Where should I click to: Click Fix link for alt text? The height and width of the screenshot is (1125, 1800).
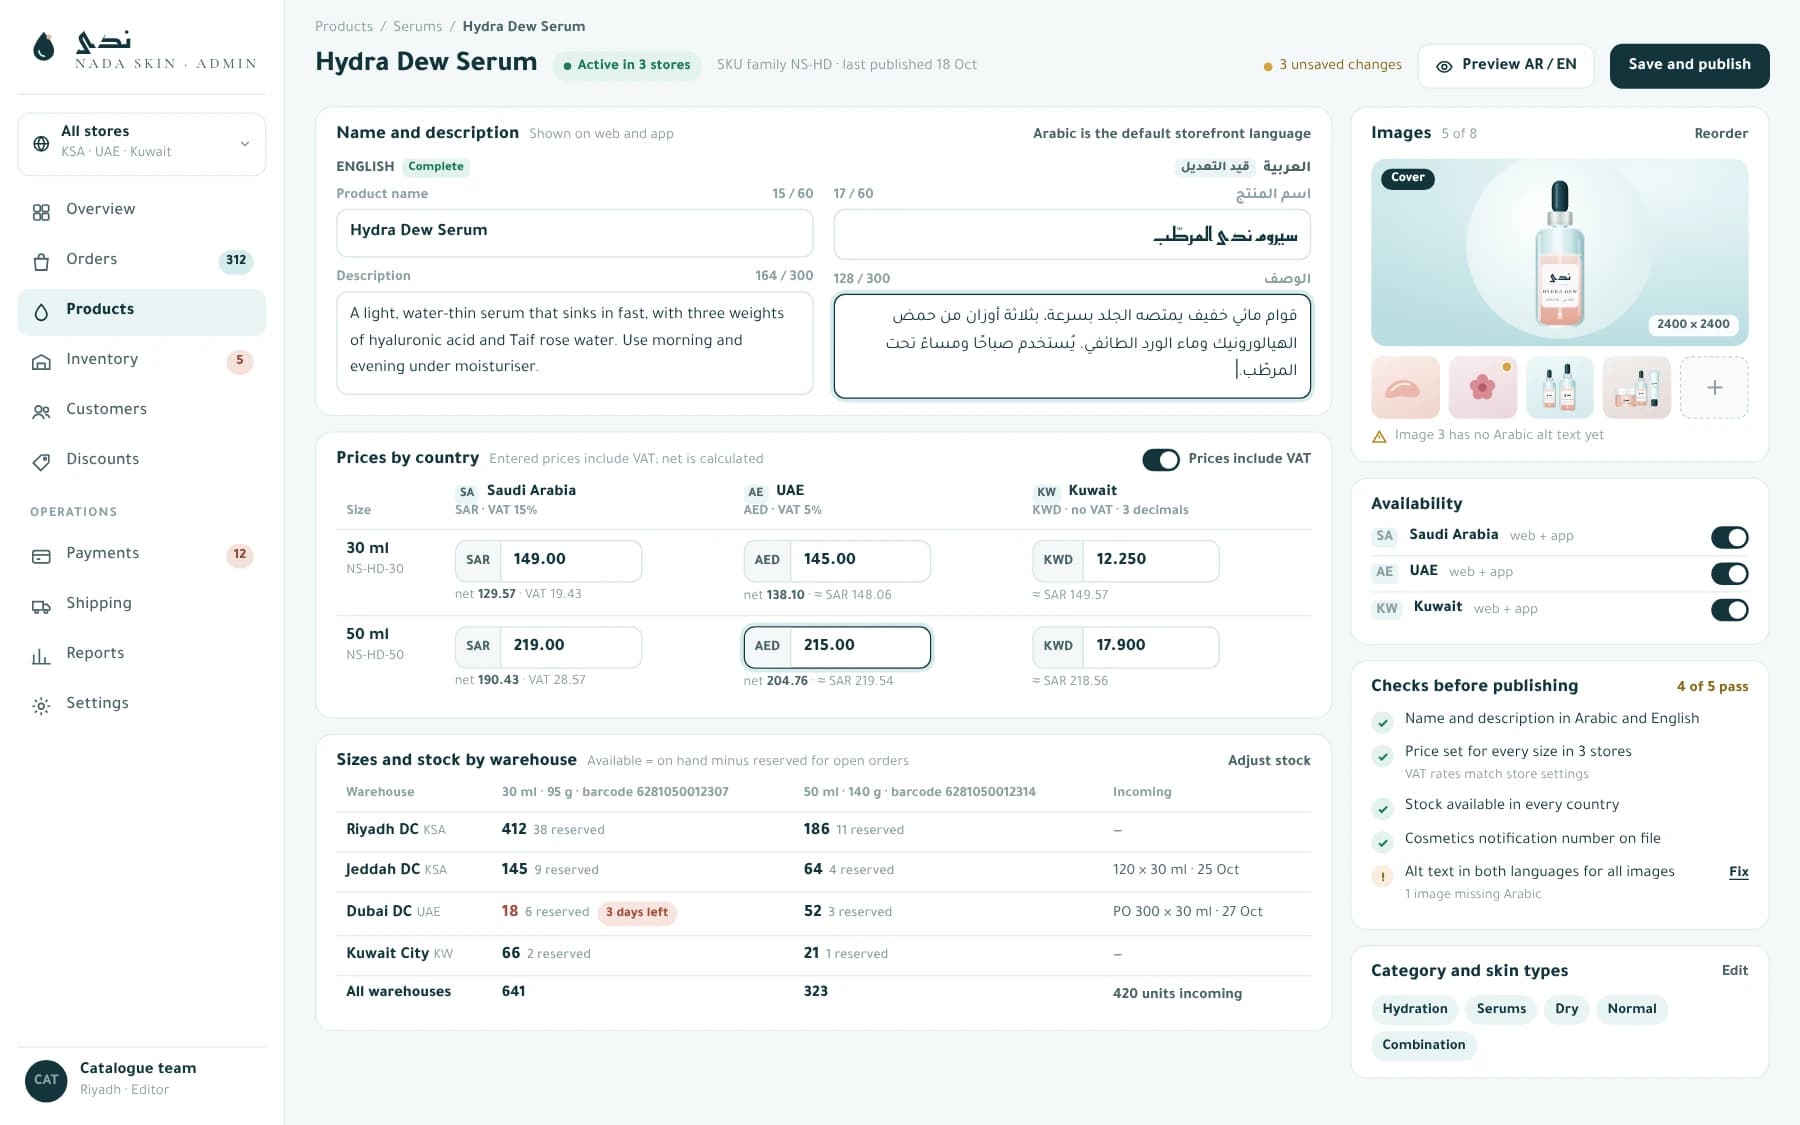pyautogui.click(x=1739, y=872)
